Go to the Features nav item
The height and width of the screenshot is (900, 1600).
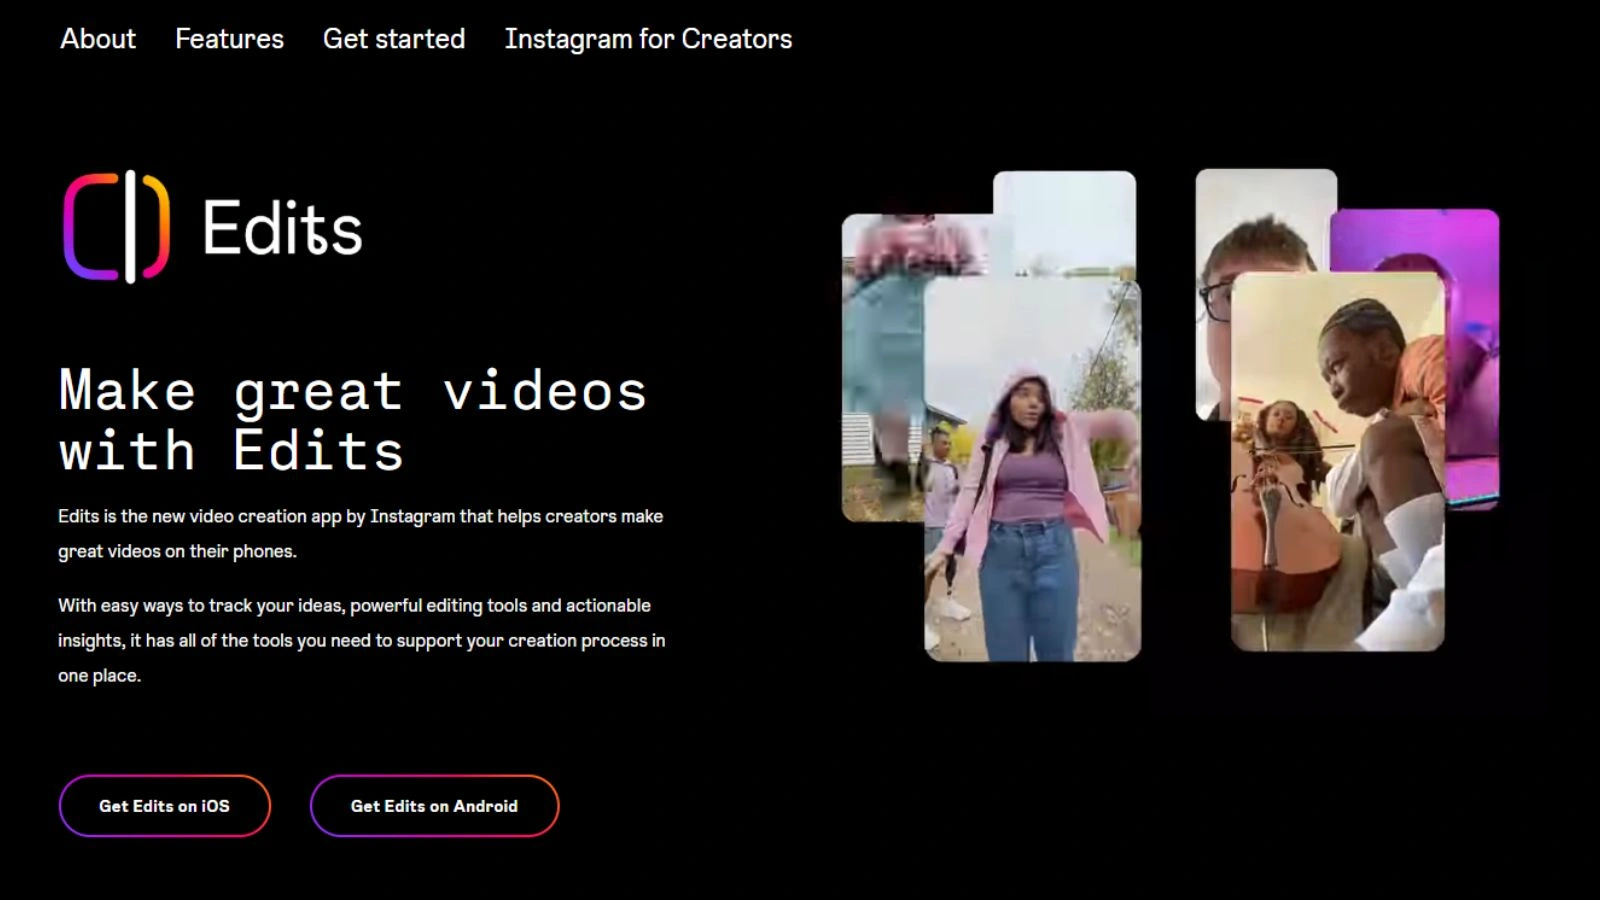click(x=229, y=39)
